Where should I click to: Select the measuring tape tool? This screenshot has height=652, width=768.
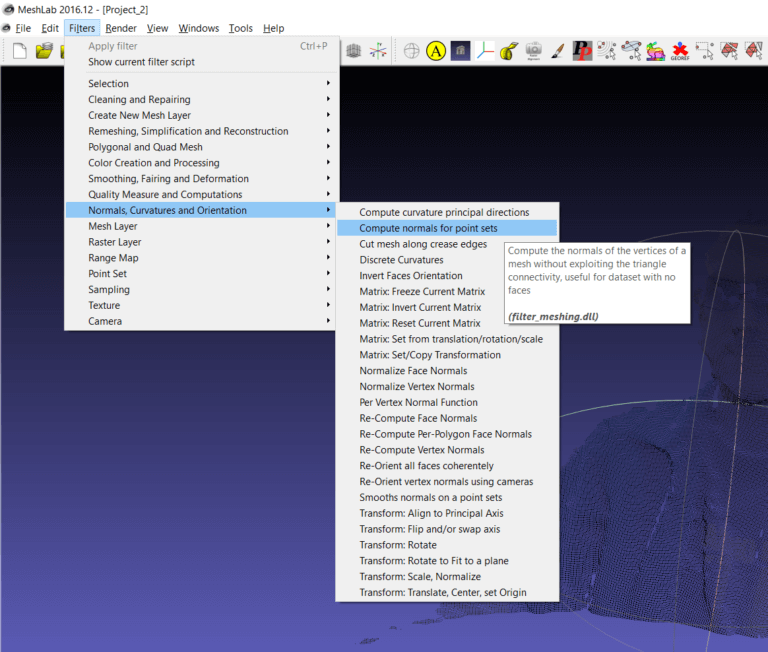click(509, 50)
